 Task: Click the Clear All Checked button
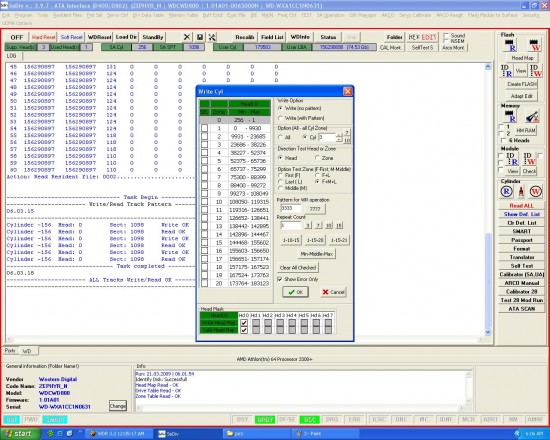[298, 268]
